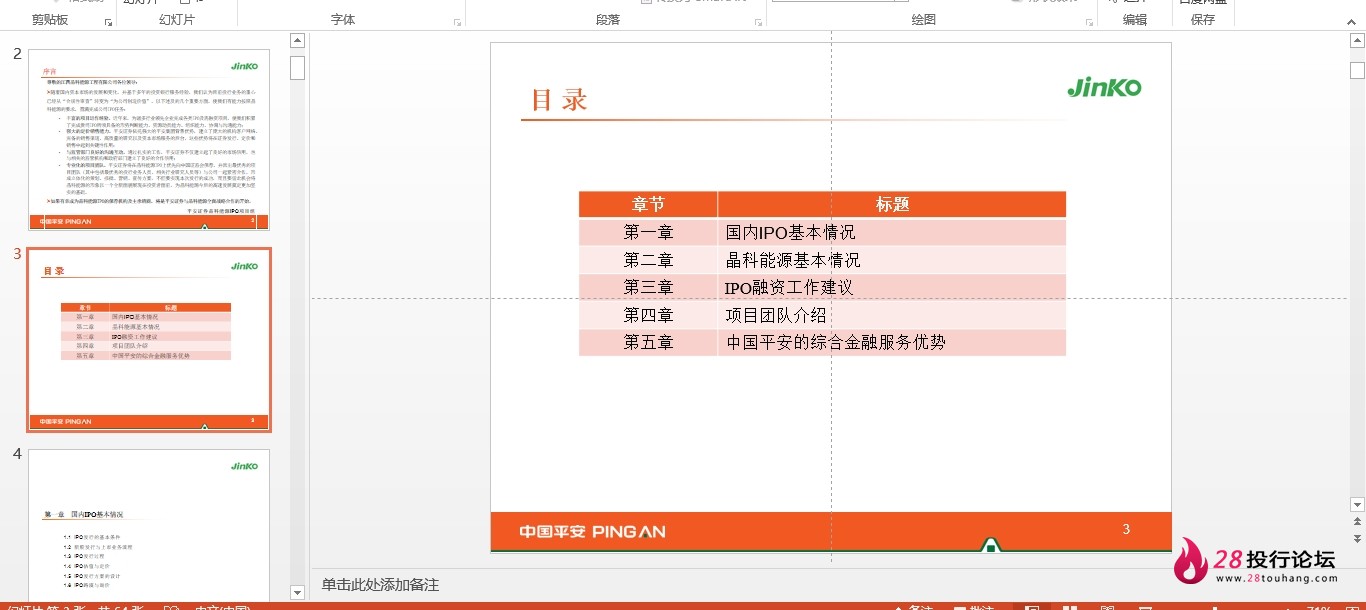
Task: Select the 标题 header cell in the table
Action: tap(892, 204)
